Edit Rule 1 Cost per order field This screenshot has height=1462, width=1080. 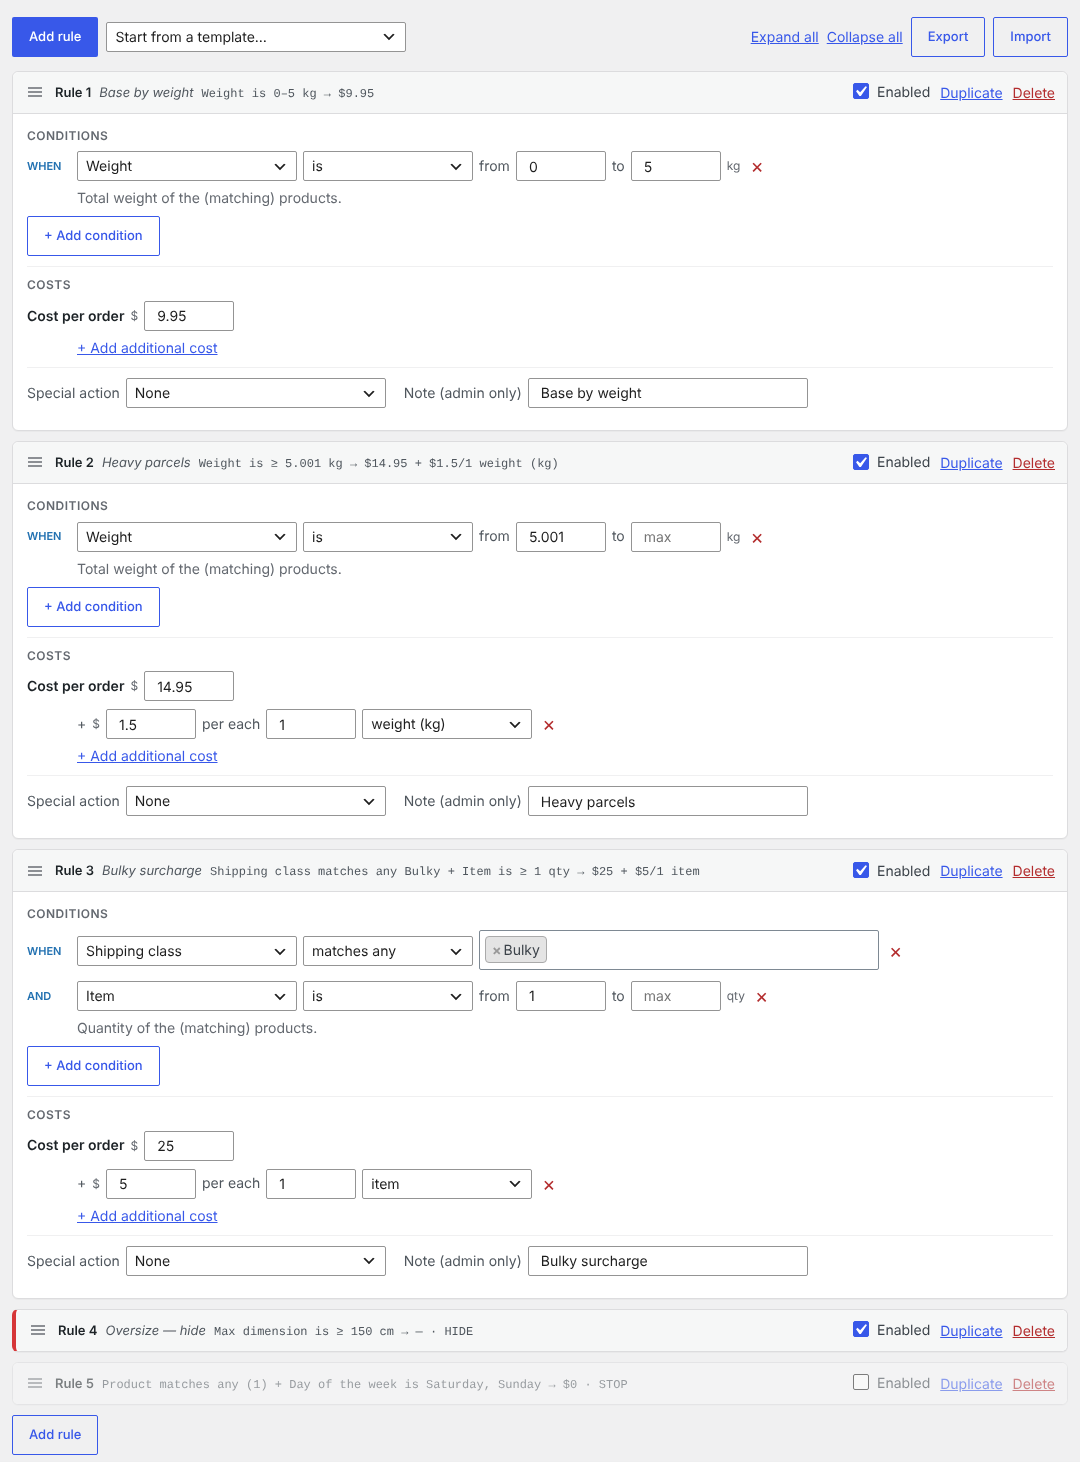[x=189, y=316]
